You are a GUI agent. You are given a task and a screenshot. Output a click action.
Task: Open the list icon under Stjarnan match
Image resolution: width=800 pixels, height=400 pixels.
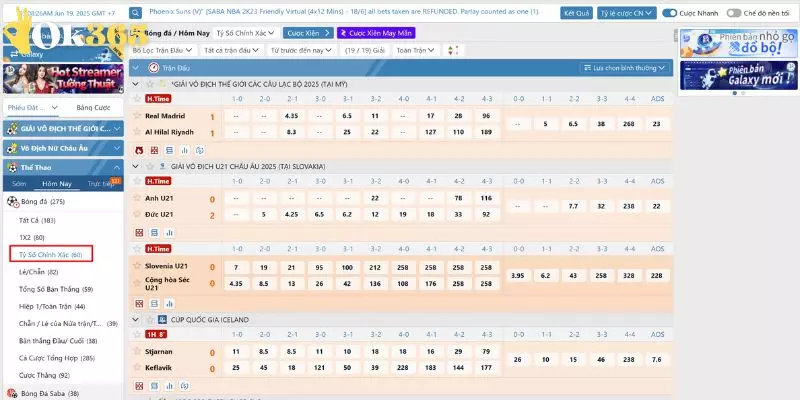155,386
